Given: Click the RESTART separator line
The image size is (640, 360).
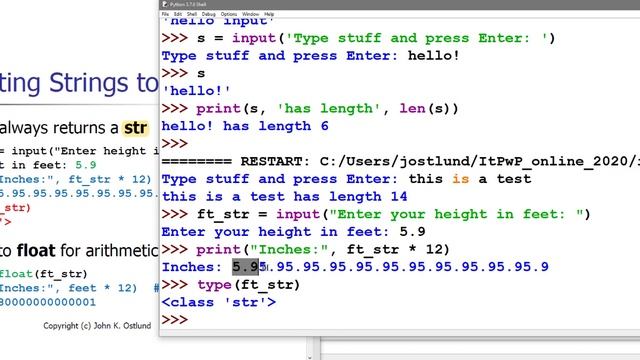Looking at the screenshot, I should (x=400, y=162).
